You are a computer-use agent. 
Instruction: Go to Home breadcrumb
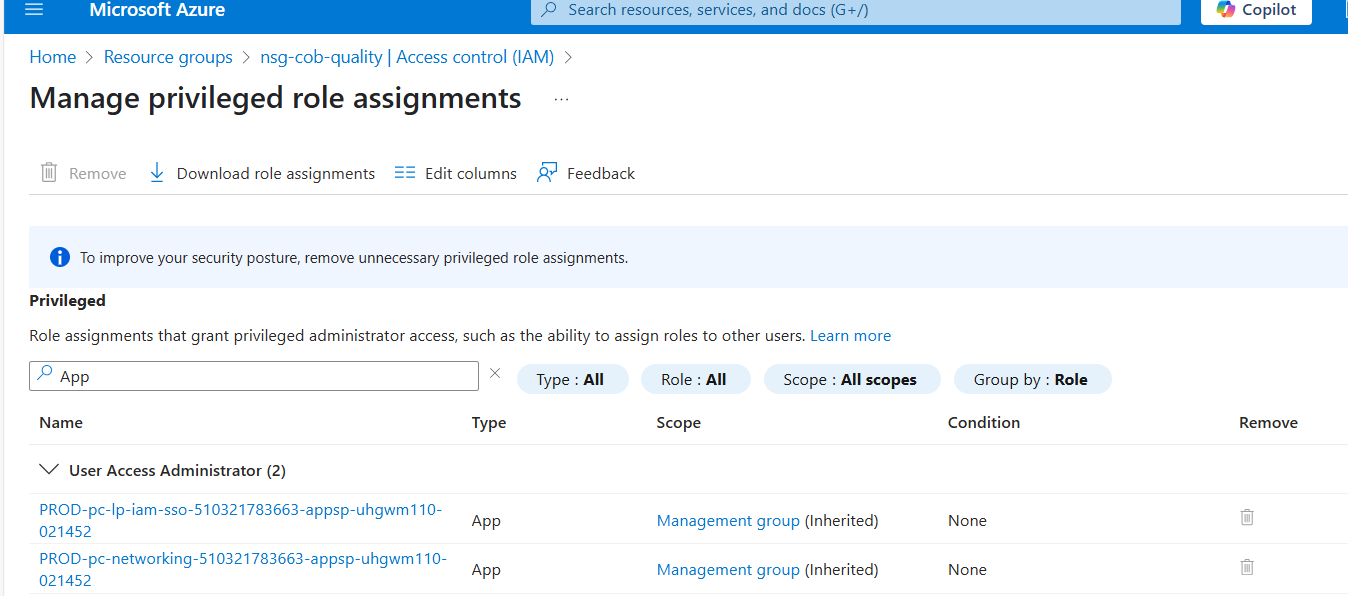pyautogui.click(x=53, y=57)
